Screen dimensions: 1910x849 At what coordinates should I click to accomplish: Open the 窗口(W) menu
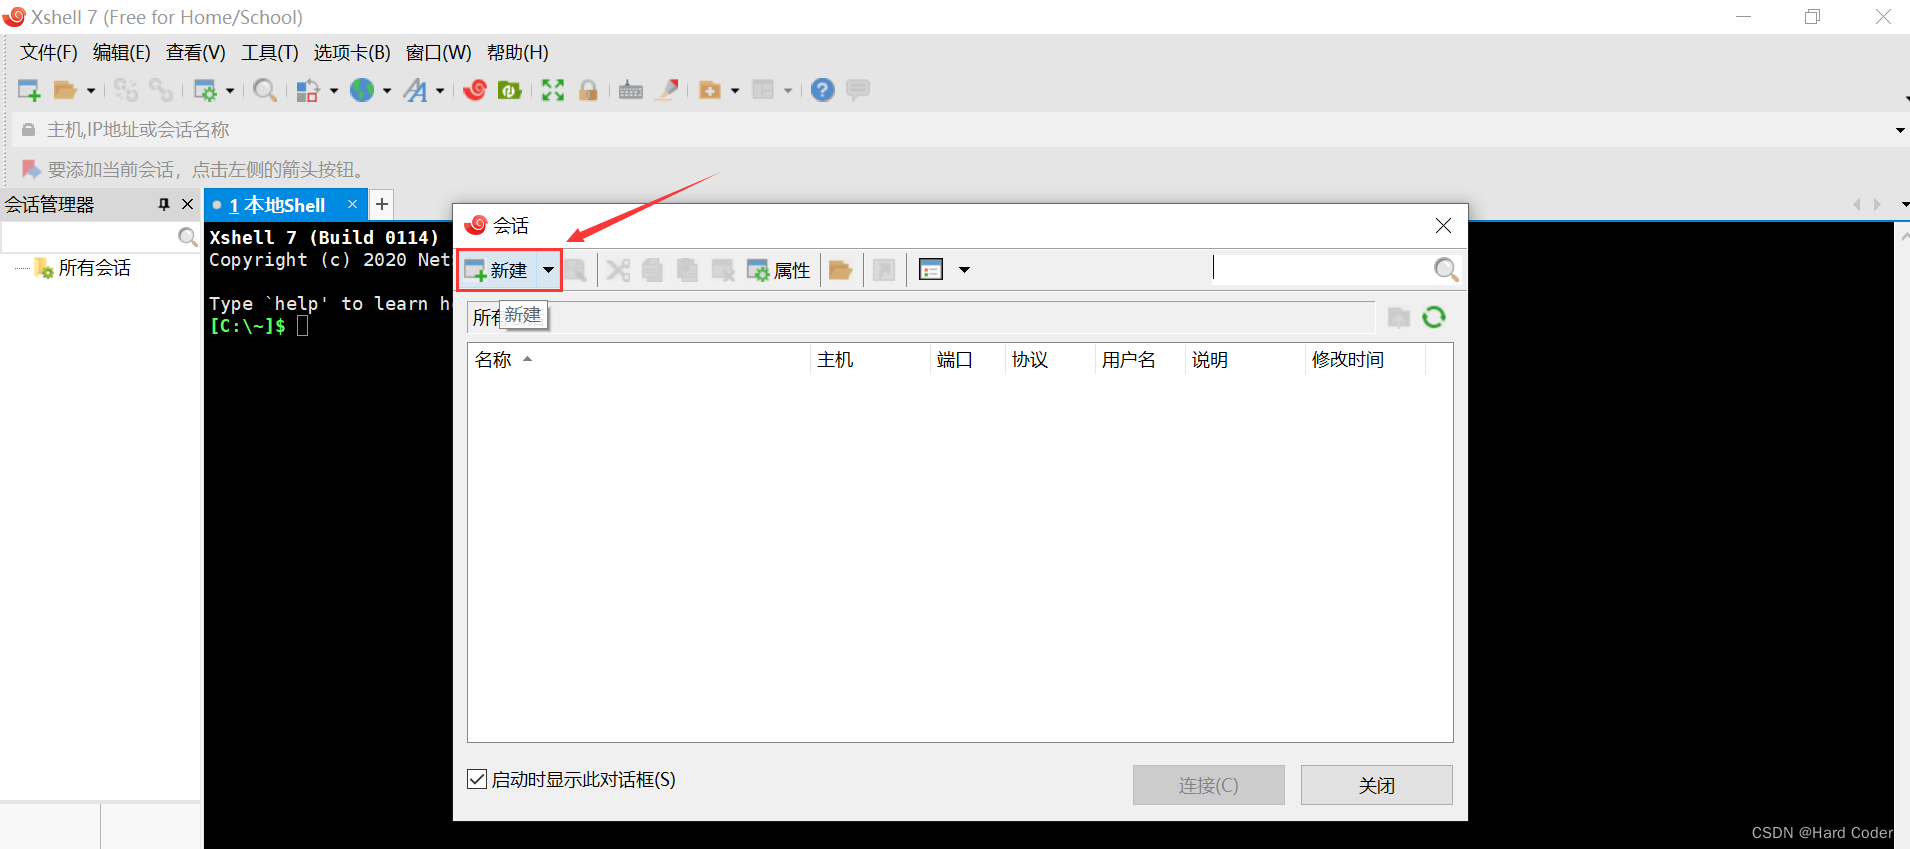pos(439,53)
